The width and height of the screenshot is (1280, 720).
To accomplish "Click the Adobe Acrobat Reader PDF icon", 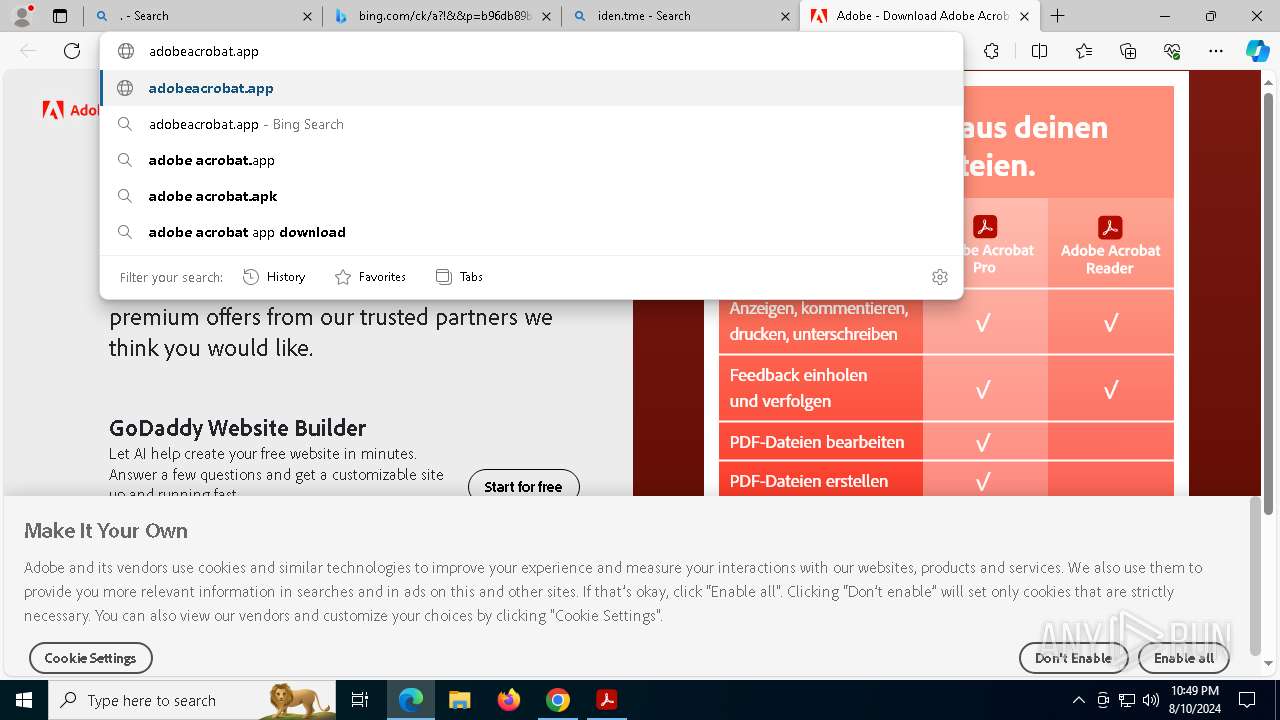I will pos(1110,227).
